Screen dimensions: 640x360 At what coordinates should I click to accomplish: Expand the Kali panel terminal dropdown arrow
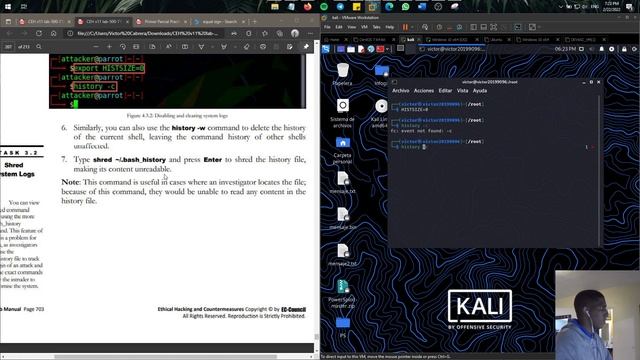387,49
